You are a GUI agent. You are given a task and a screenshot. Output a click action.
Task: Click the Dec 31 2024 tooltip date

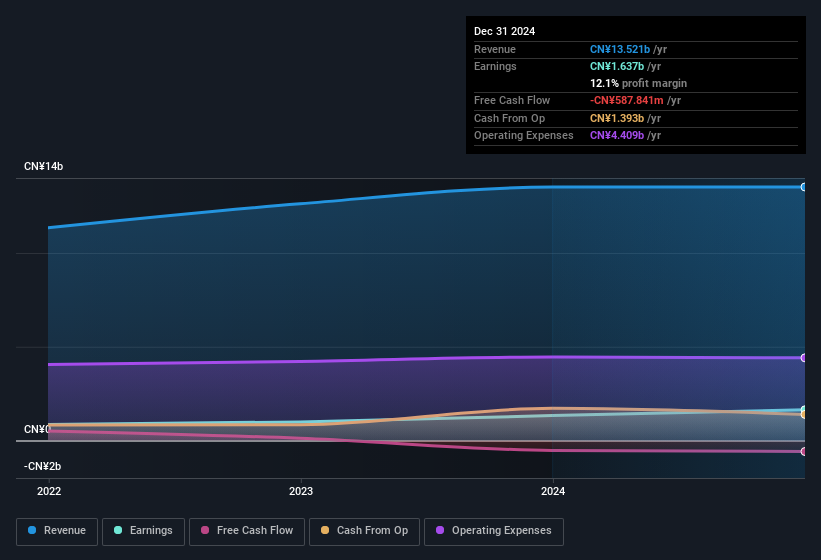coord(504,31)
